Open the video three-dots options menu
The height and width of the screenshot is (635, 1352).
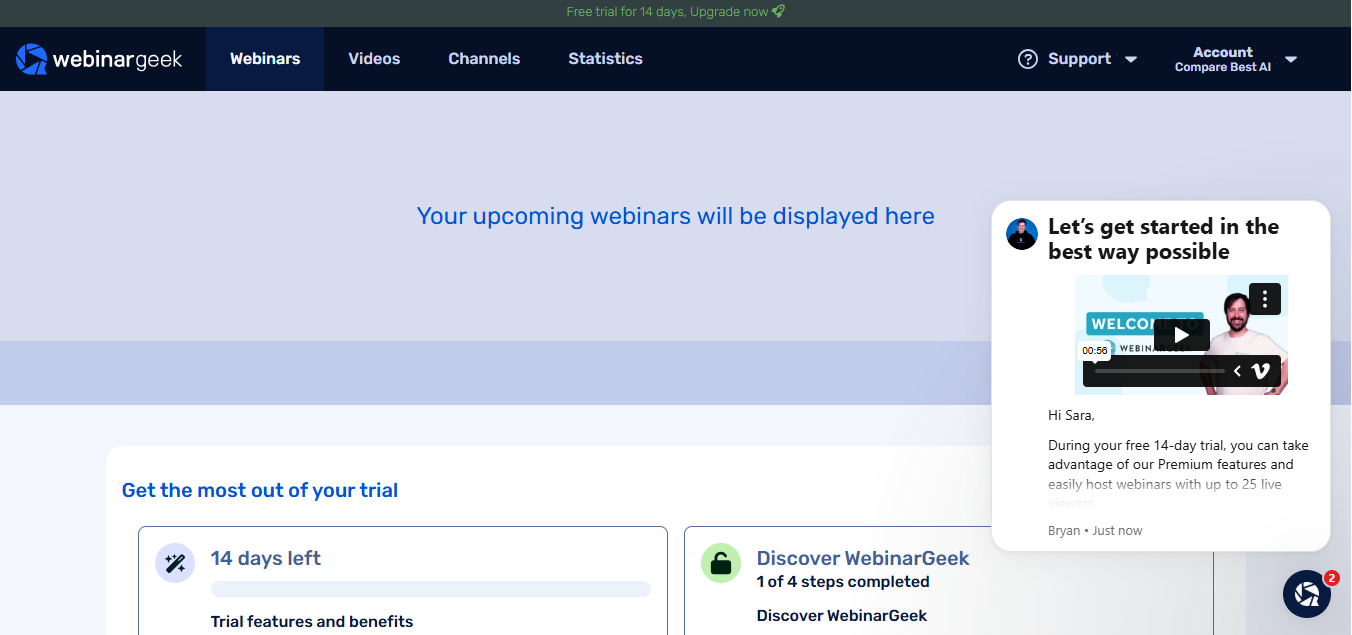[1265, 298]
